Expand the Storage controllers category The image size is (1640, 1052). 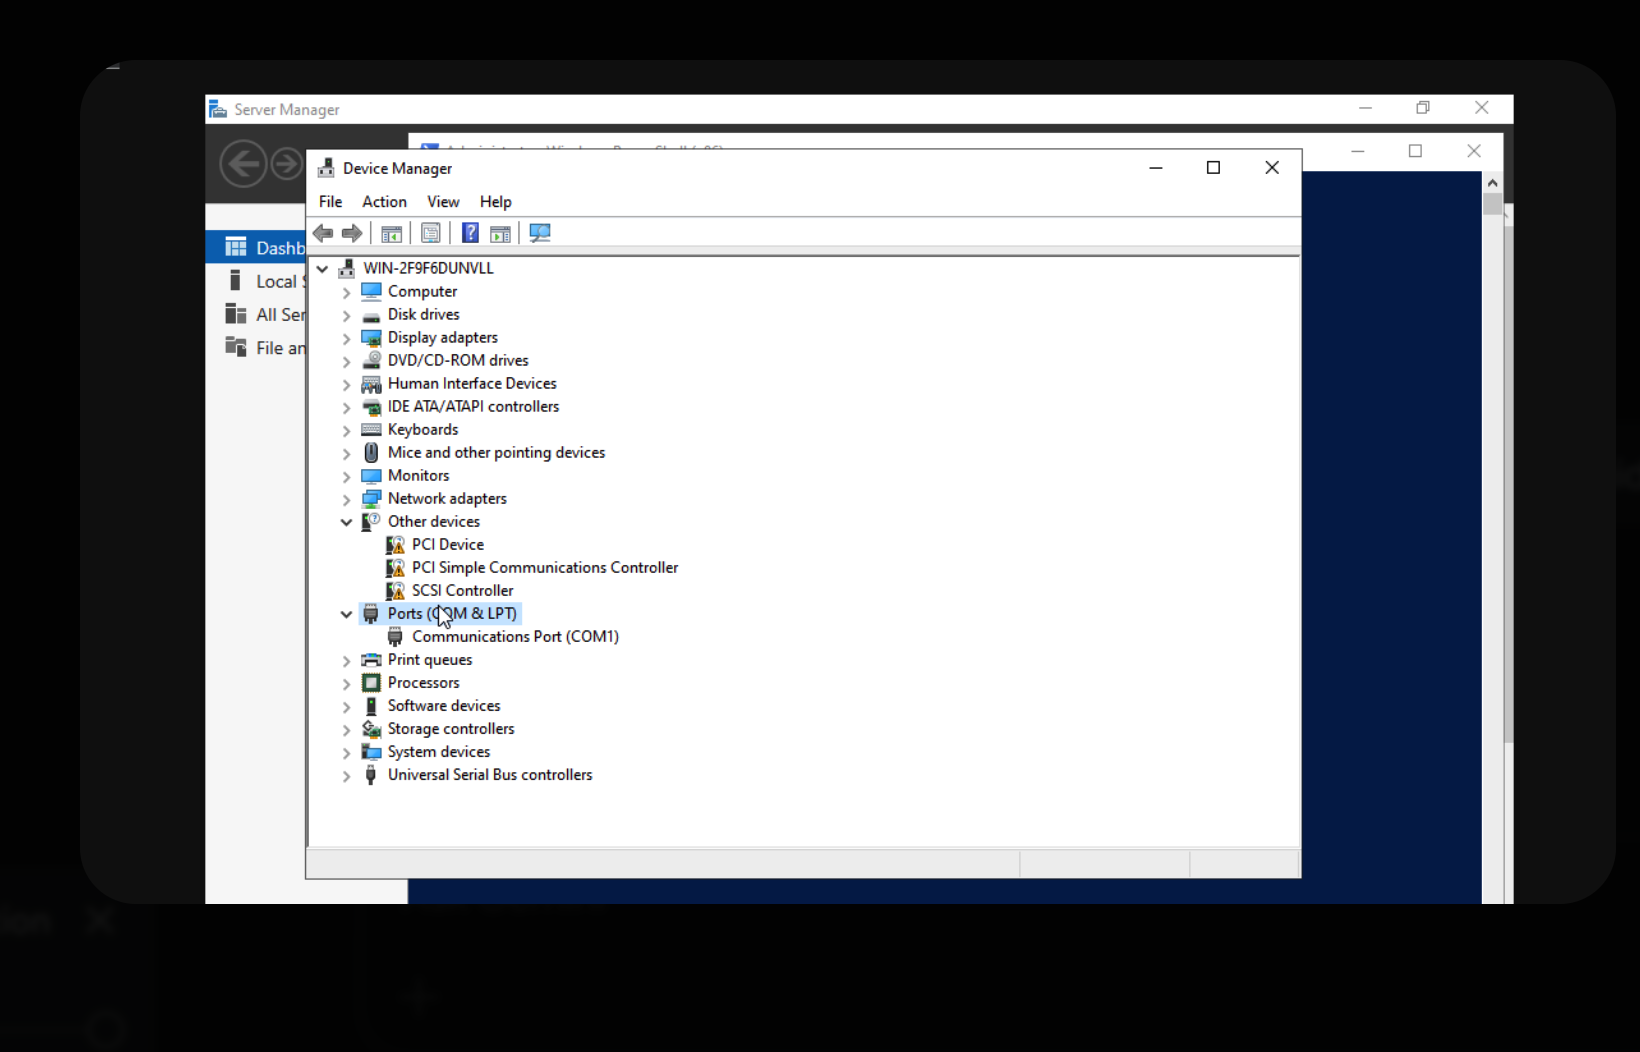346,729
